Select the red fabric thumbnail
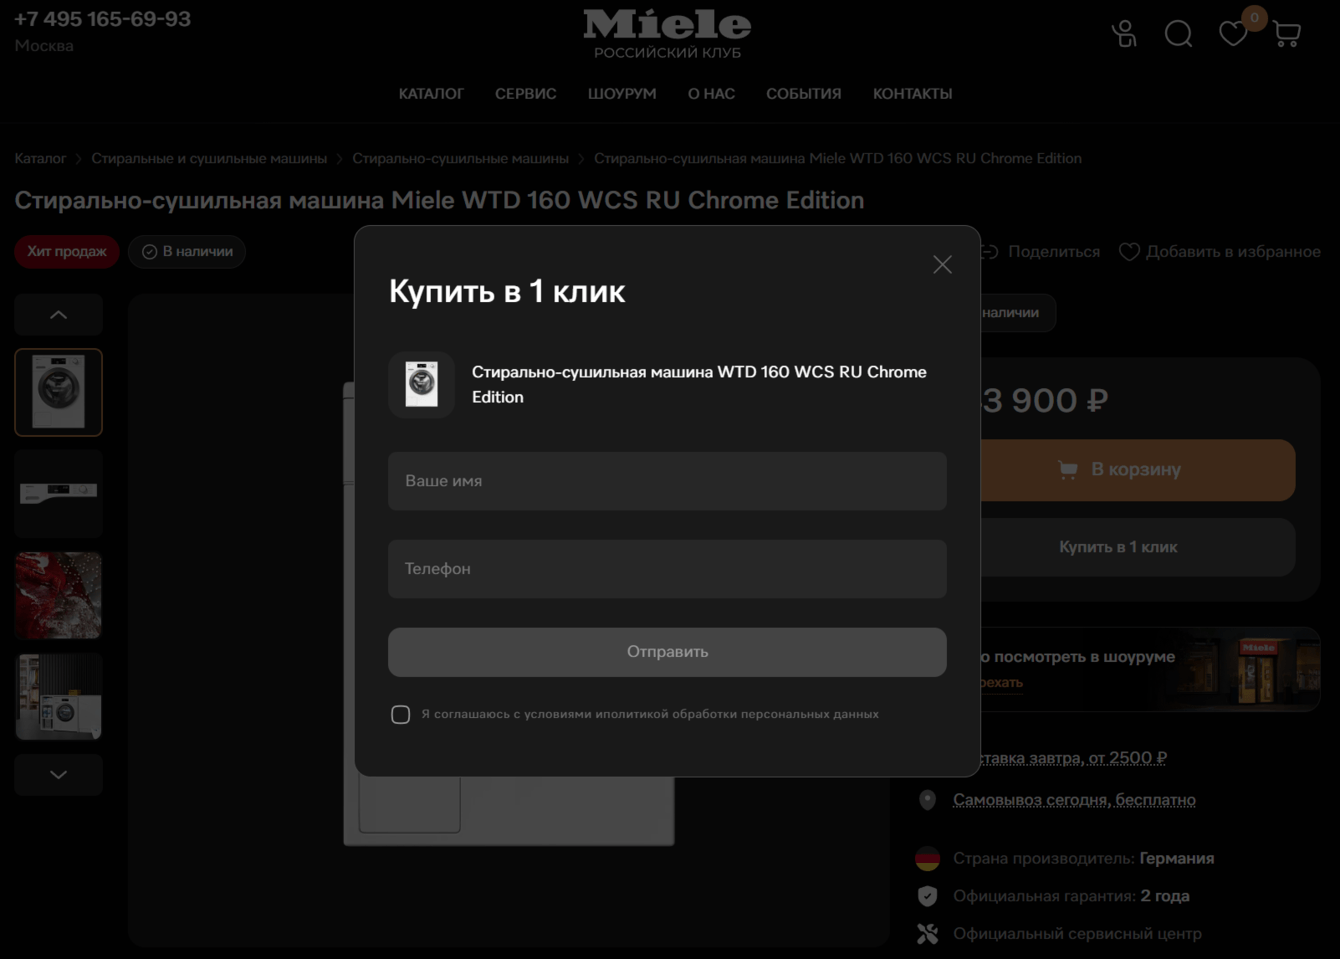1340x959 pixels. (x=58, y=595)
